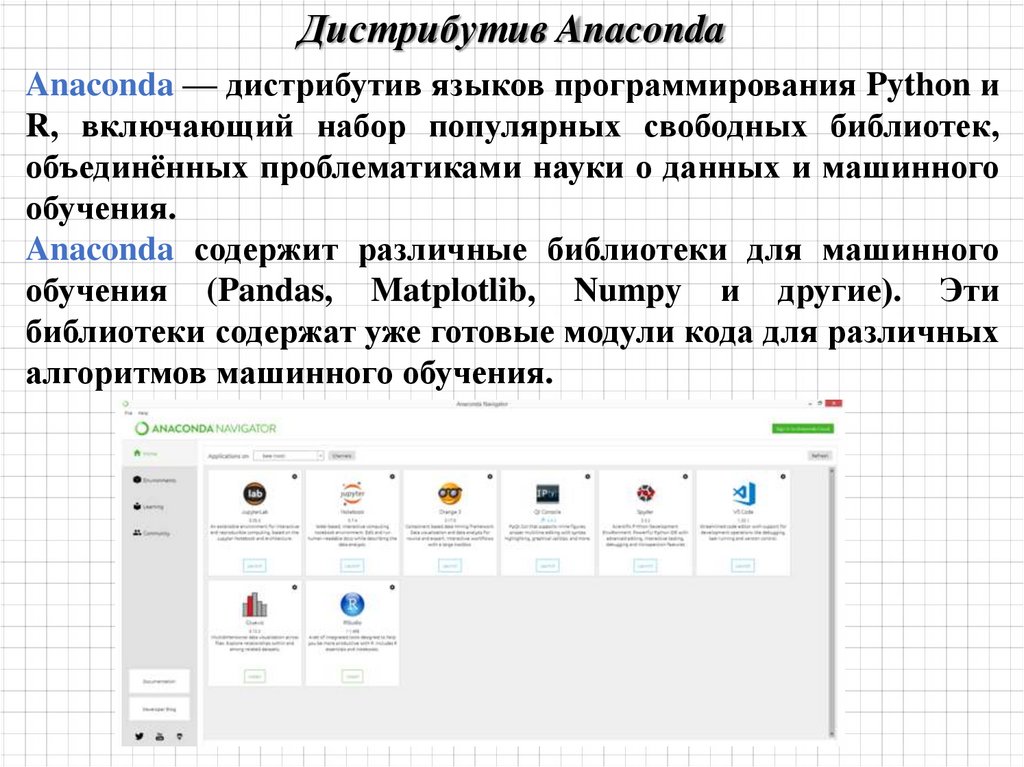Click the first blue Anaconda word

(x=100, y=86)
